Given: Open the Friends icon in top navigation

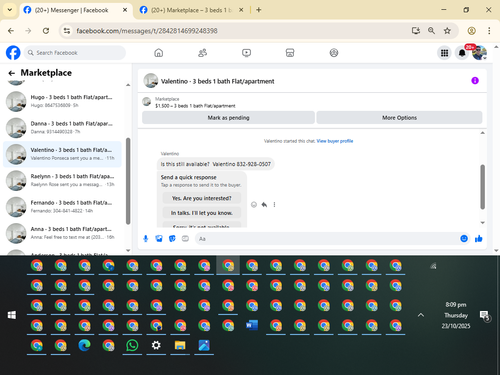Looking at the screenshot, I should [x=202, y=53].
